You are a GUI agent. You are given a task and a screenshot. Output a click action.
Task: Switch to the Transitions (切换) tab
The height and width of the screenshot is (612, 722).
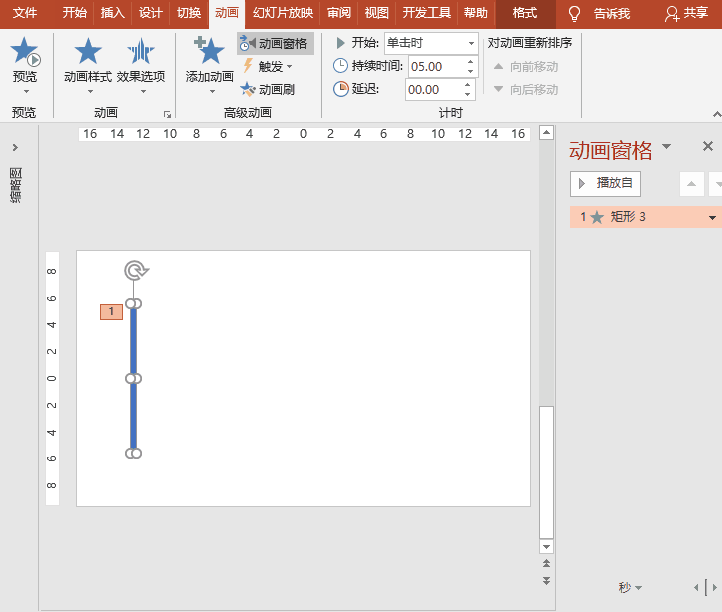click(x=189, y=13)
